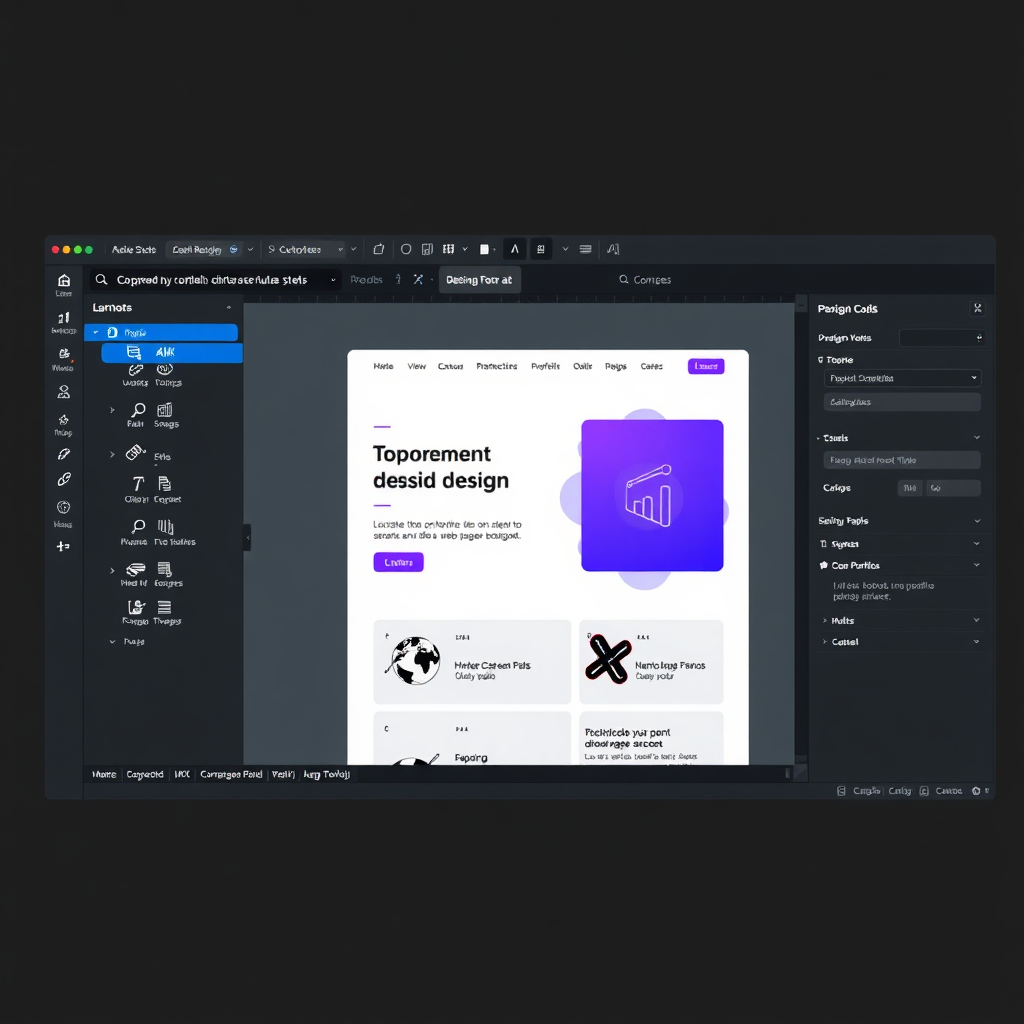Viewport: 1024px width, 1024px height.
Task: Click the purple navigation button on the mockup
Action: pos(706,366)
